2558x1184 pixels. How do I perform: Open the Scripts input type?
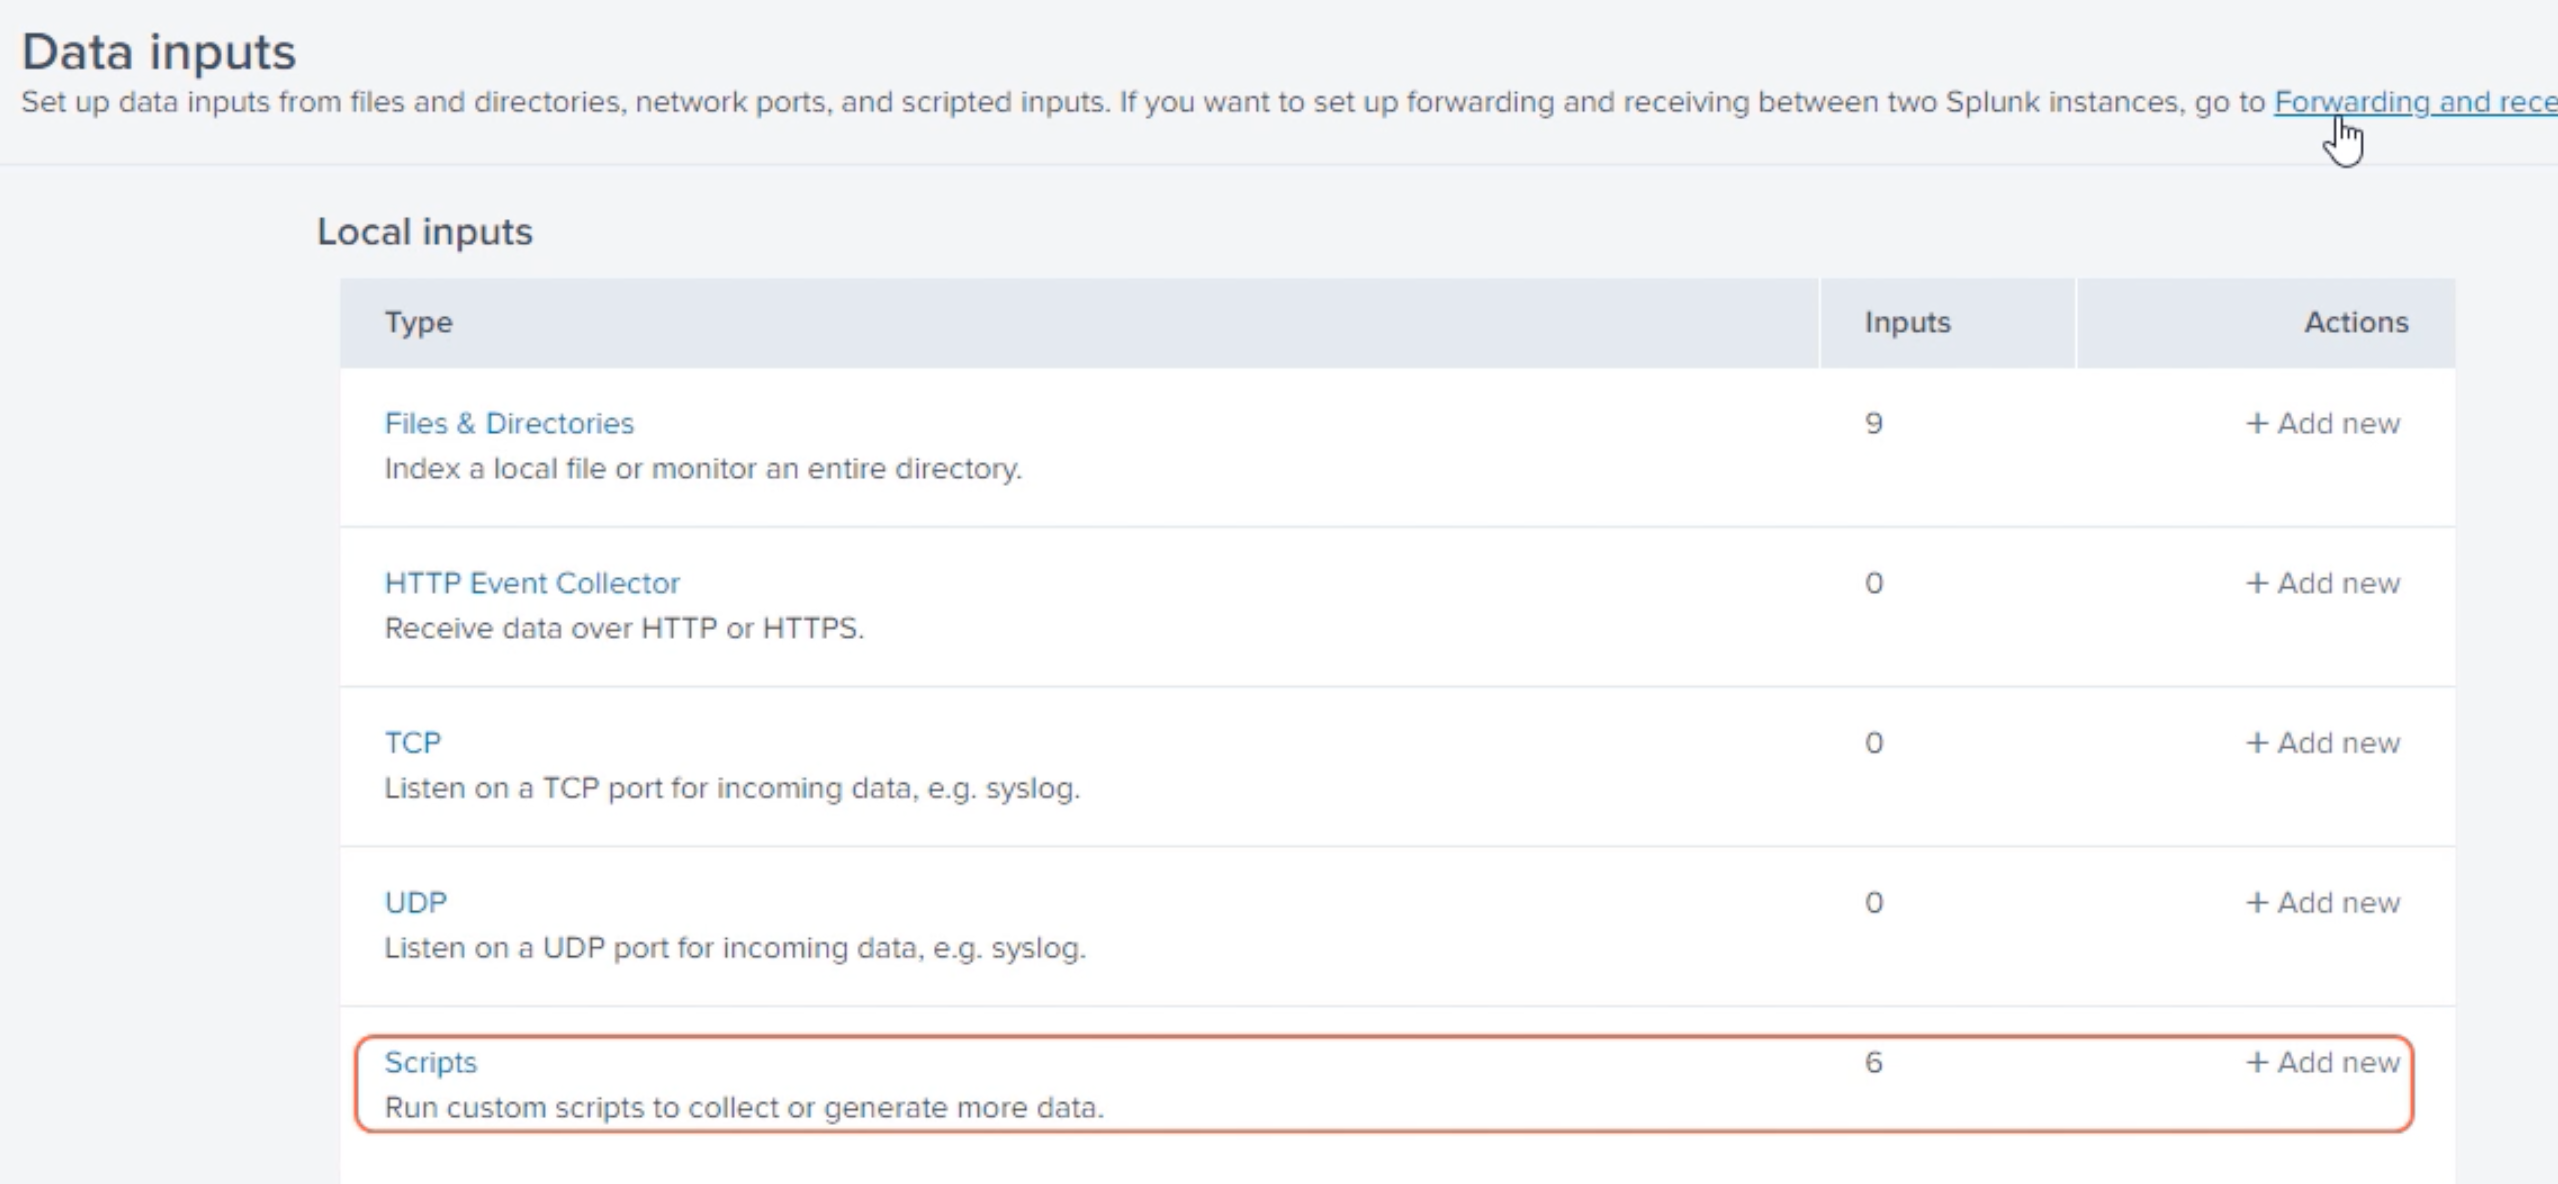tap(431, 1062)
